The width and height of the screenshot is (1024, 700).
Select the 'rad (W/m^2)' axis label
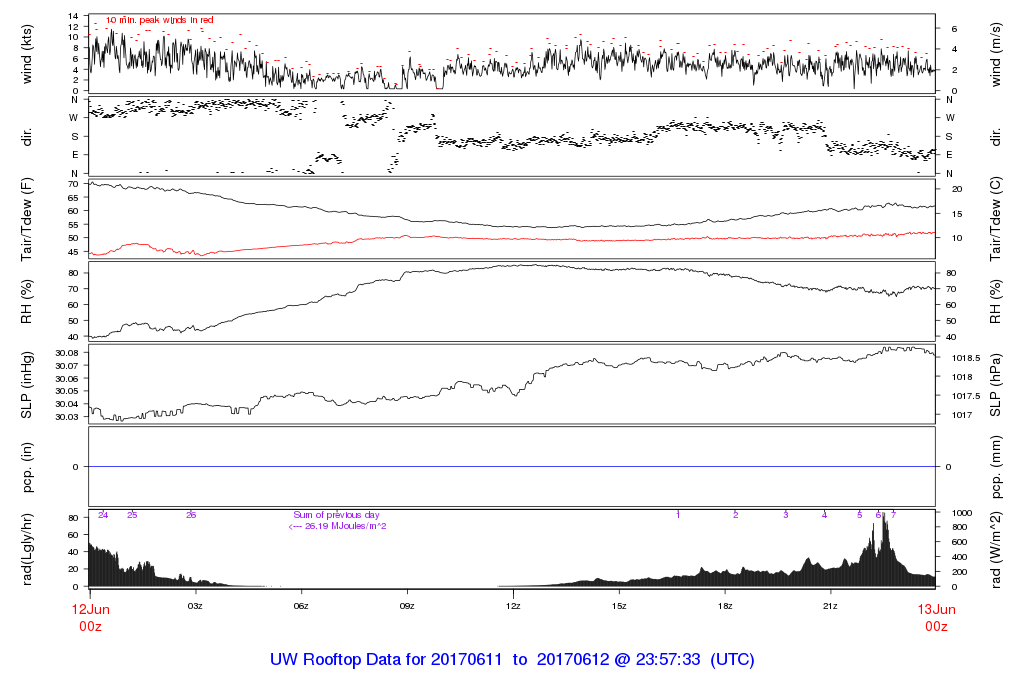(x=995, y=550)
